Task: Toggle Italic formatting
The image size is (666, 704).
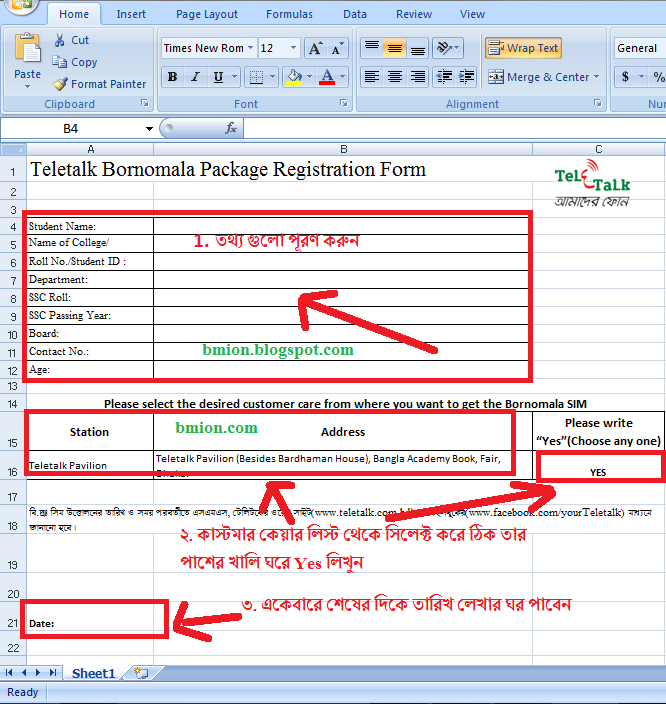Action: 195,77
